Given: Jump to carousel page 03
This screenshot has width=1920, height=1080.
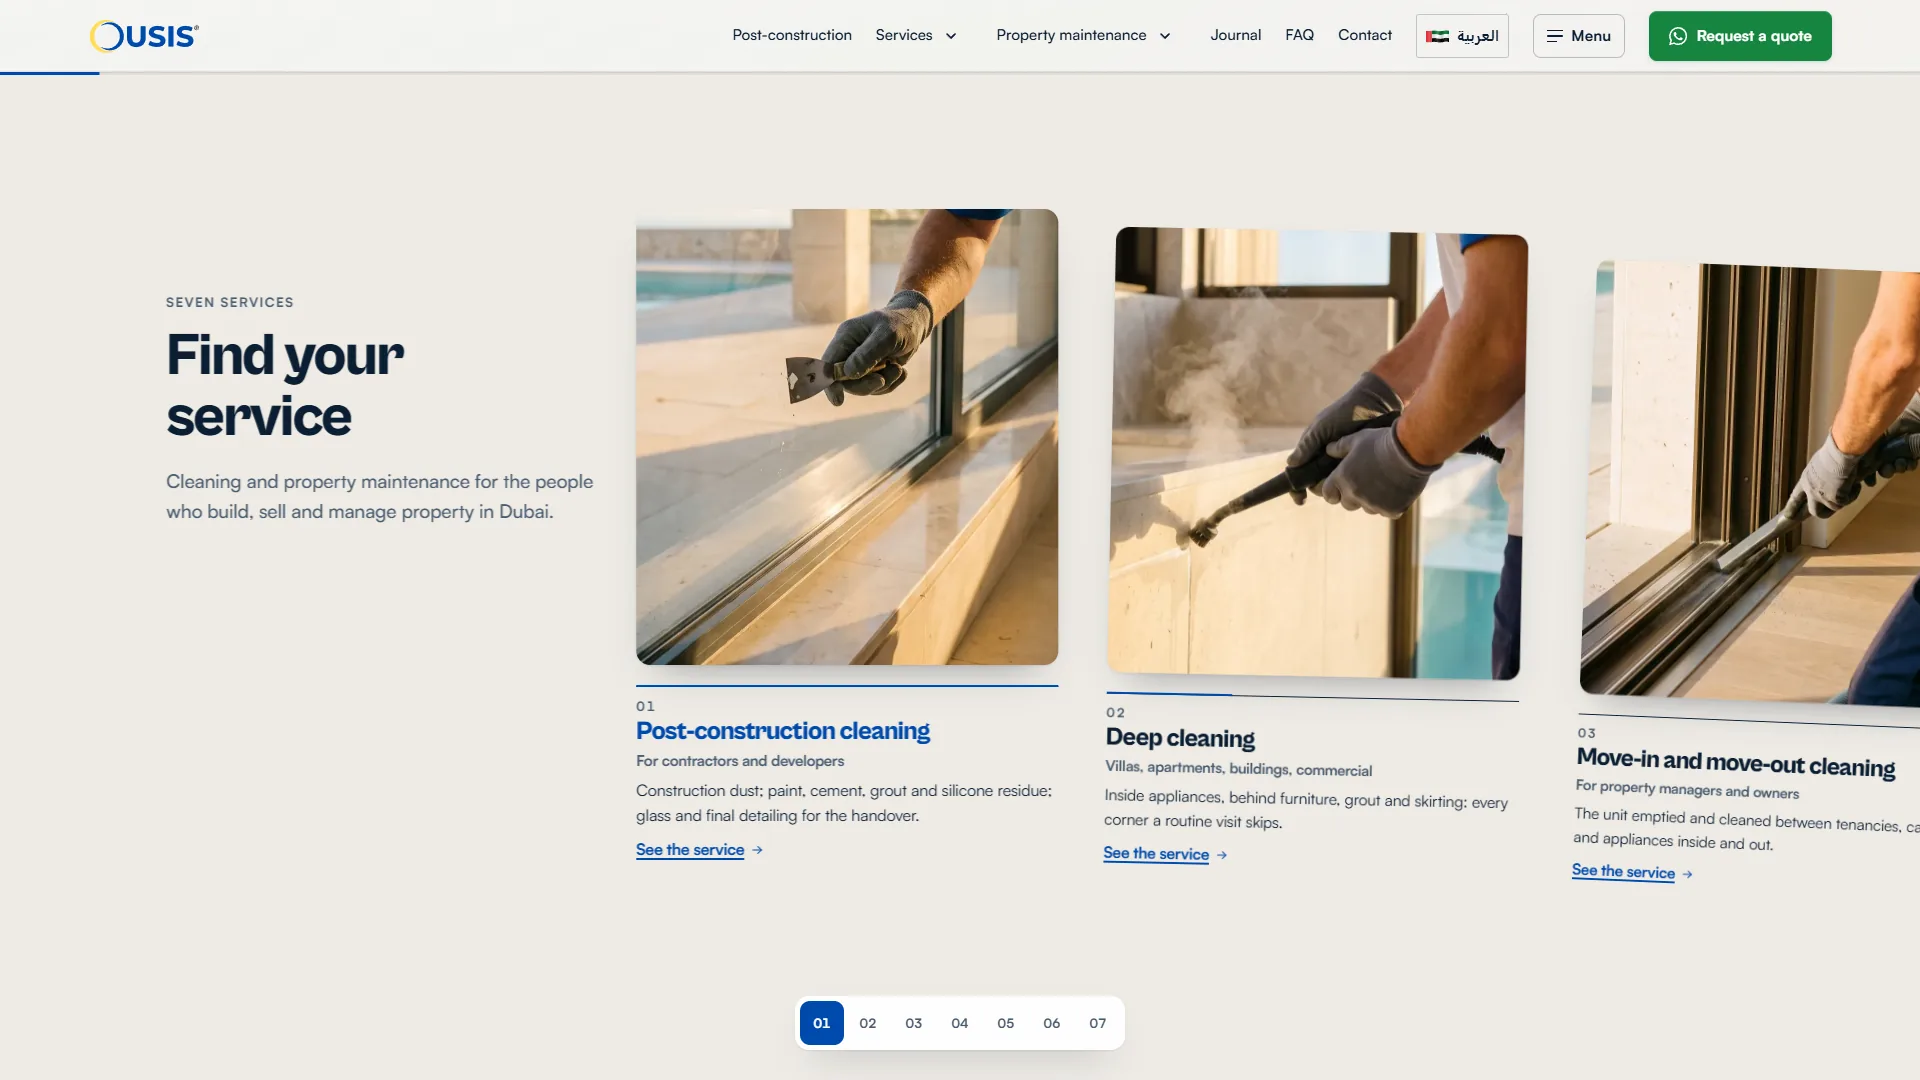Looking at the screenshot, I should click(914, 1023).
